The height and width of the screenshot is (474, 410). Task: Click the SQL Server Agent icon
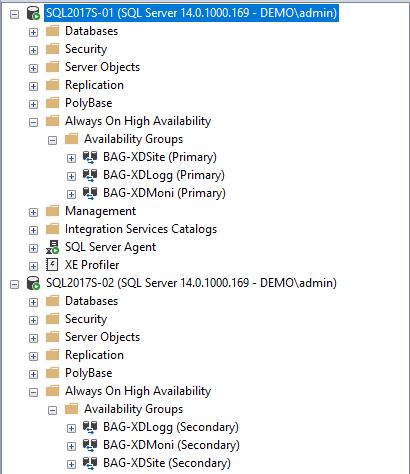pyautogui.click(x=52, y=247)
